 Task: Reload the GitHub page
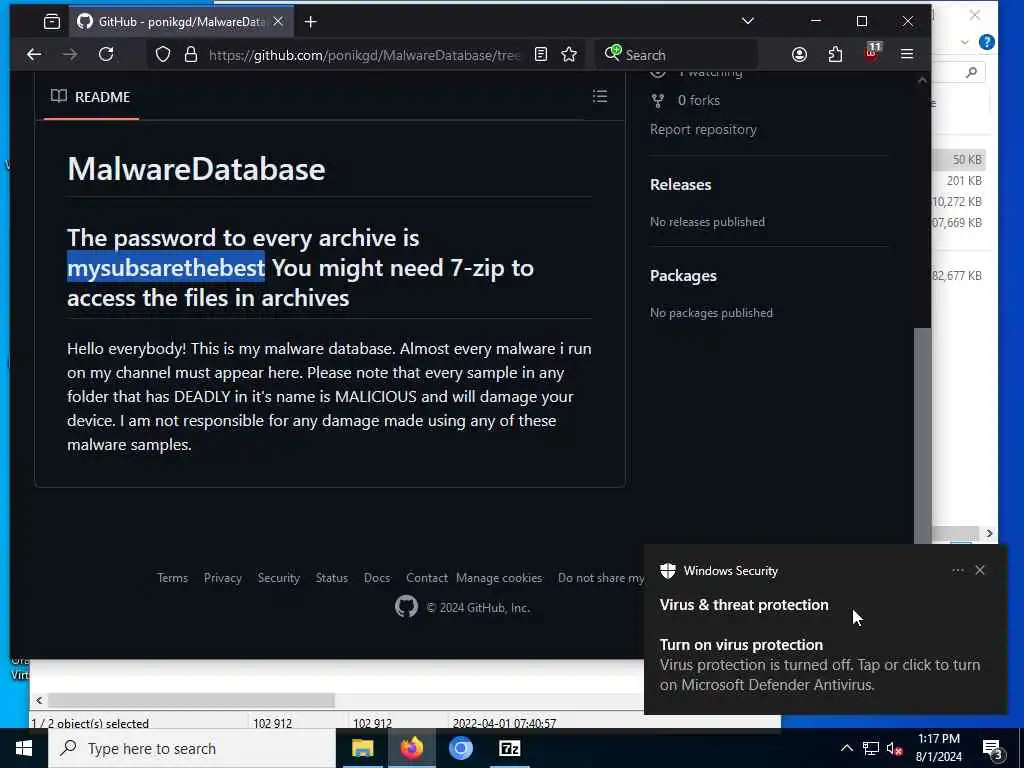[x=106, y=55]
